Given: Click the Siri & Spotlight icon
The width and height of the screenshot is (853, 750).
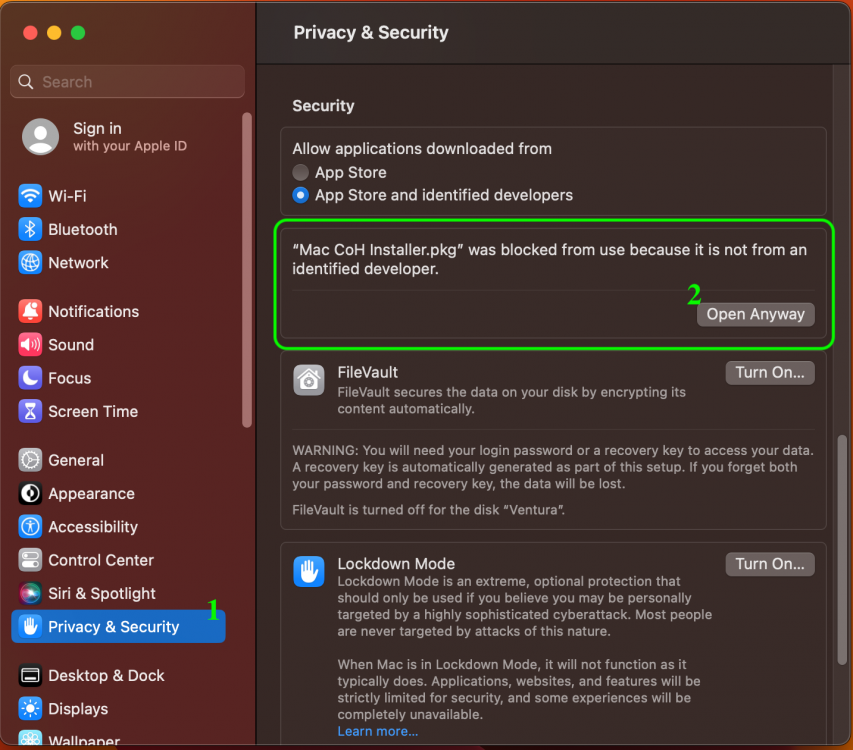Looking at the screenshot, I should coord(31,594).
